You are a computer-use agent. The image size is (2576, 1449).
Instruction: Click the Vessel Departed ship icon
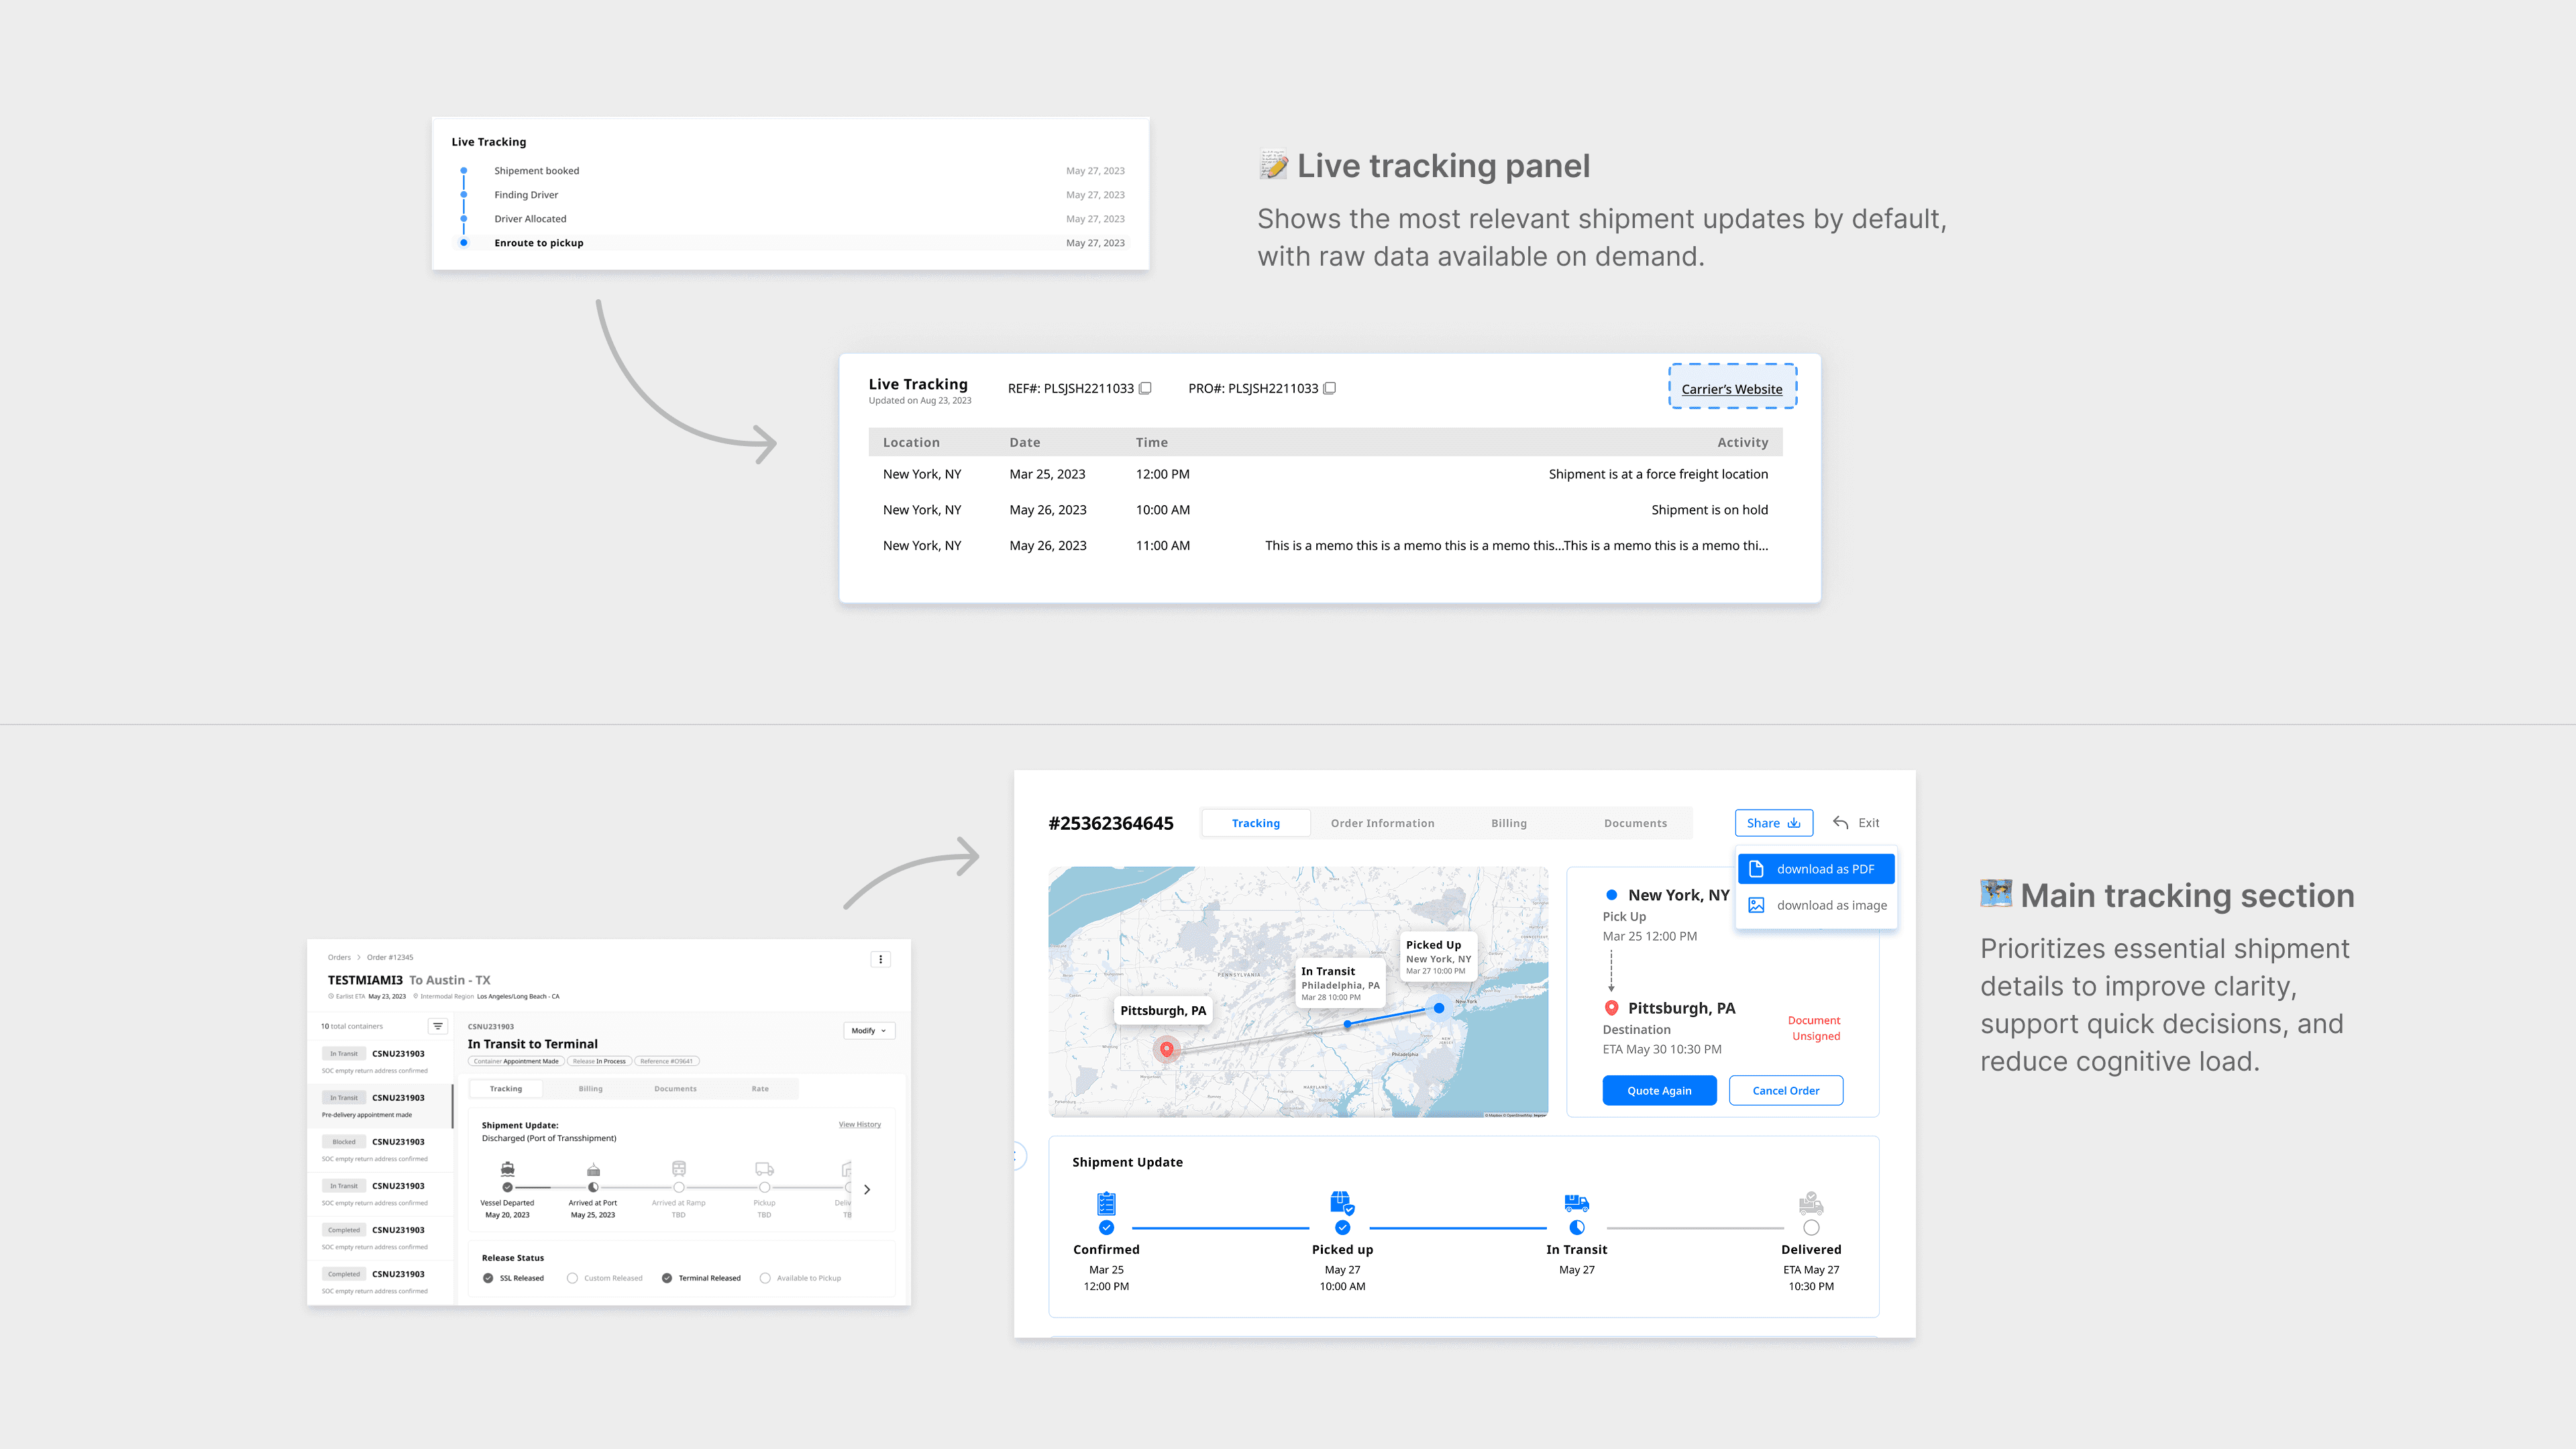tap(508, 1168)
